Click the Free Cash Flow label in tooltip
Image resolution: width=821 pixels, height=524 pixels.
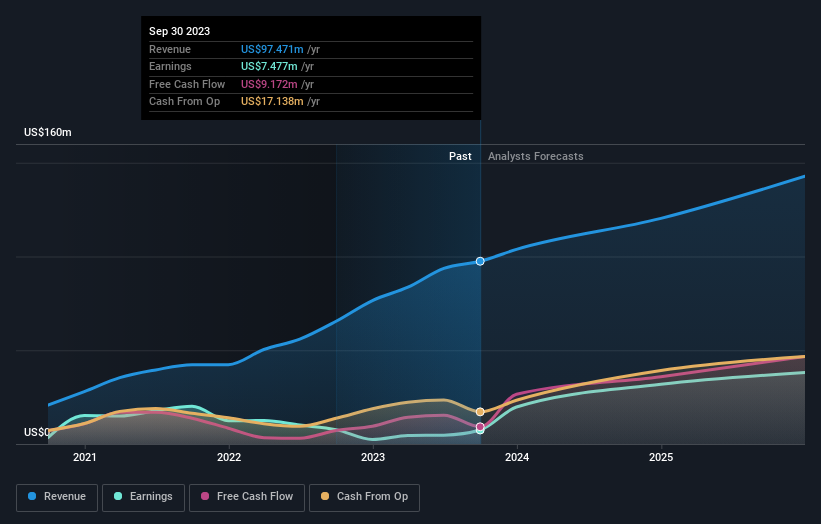click(187, 84)
